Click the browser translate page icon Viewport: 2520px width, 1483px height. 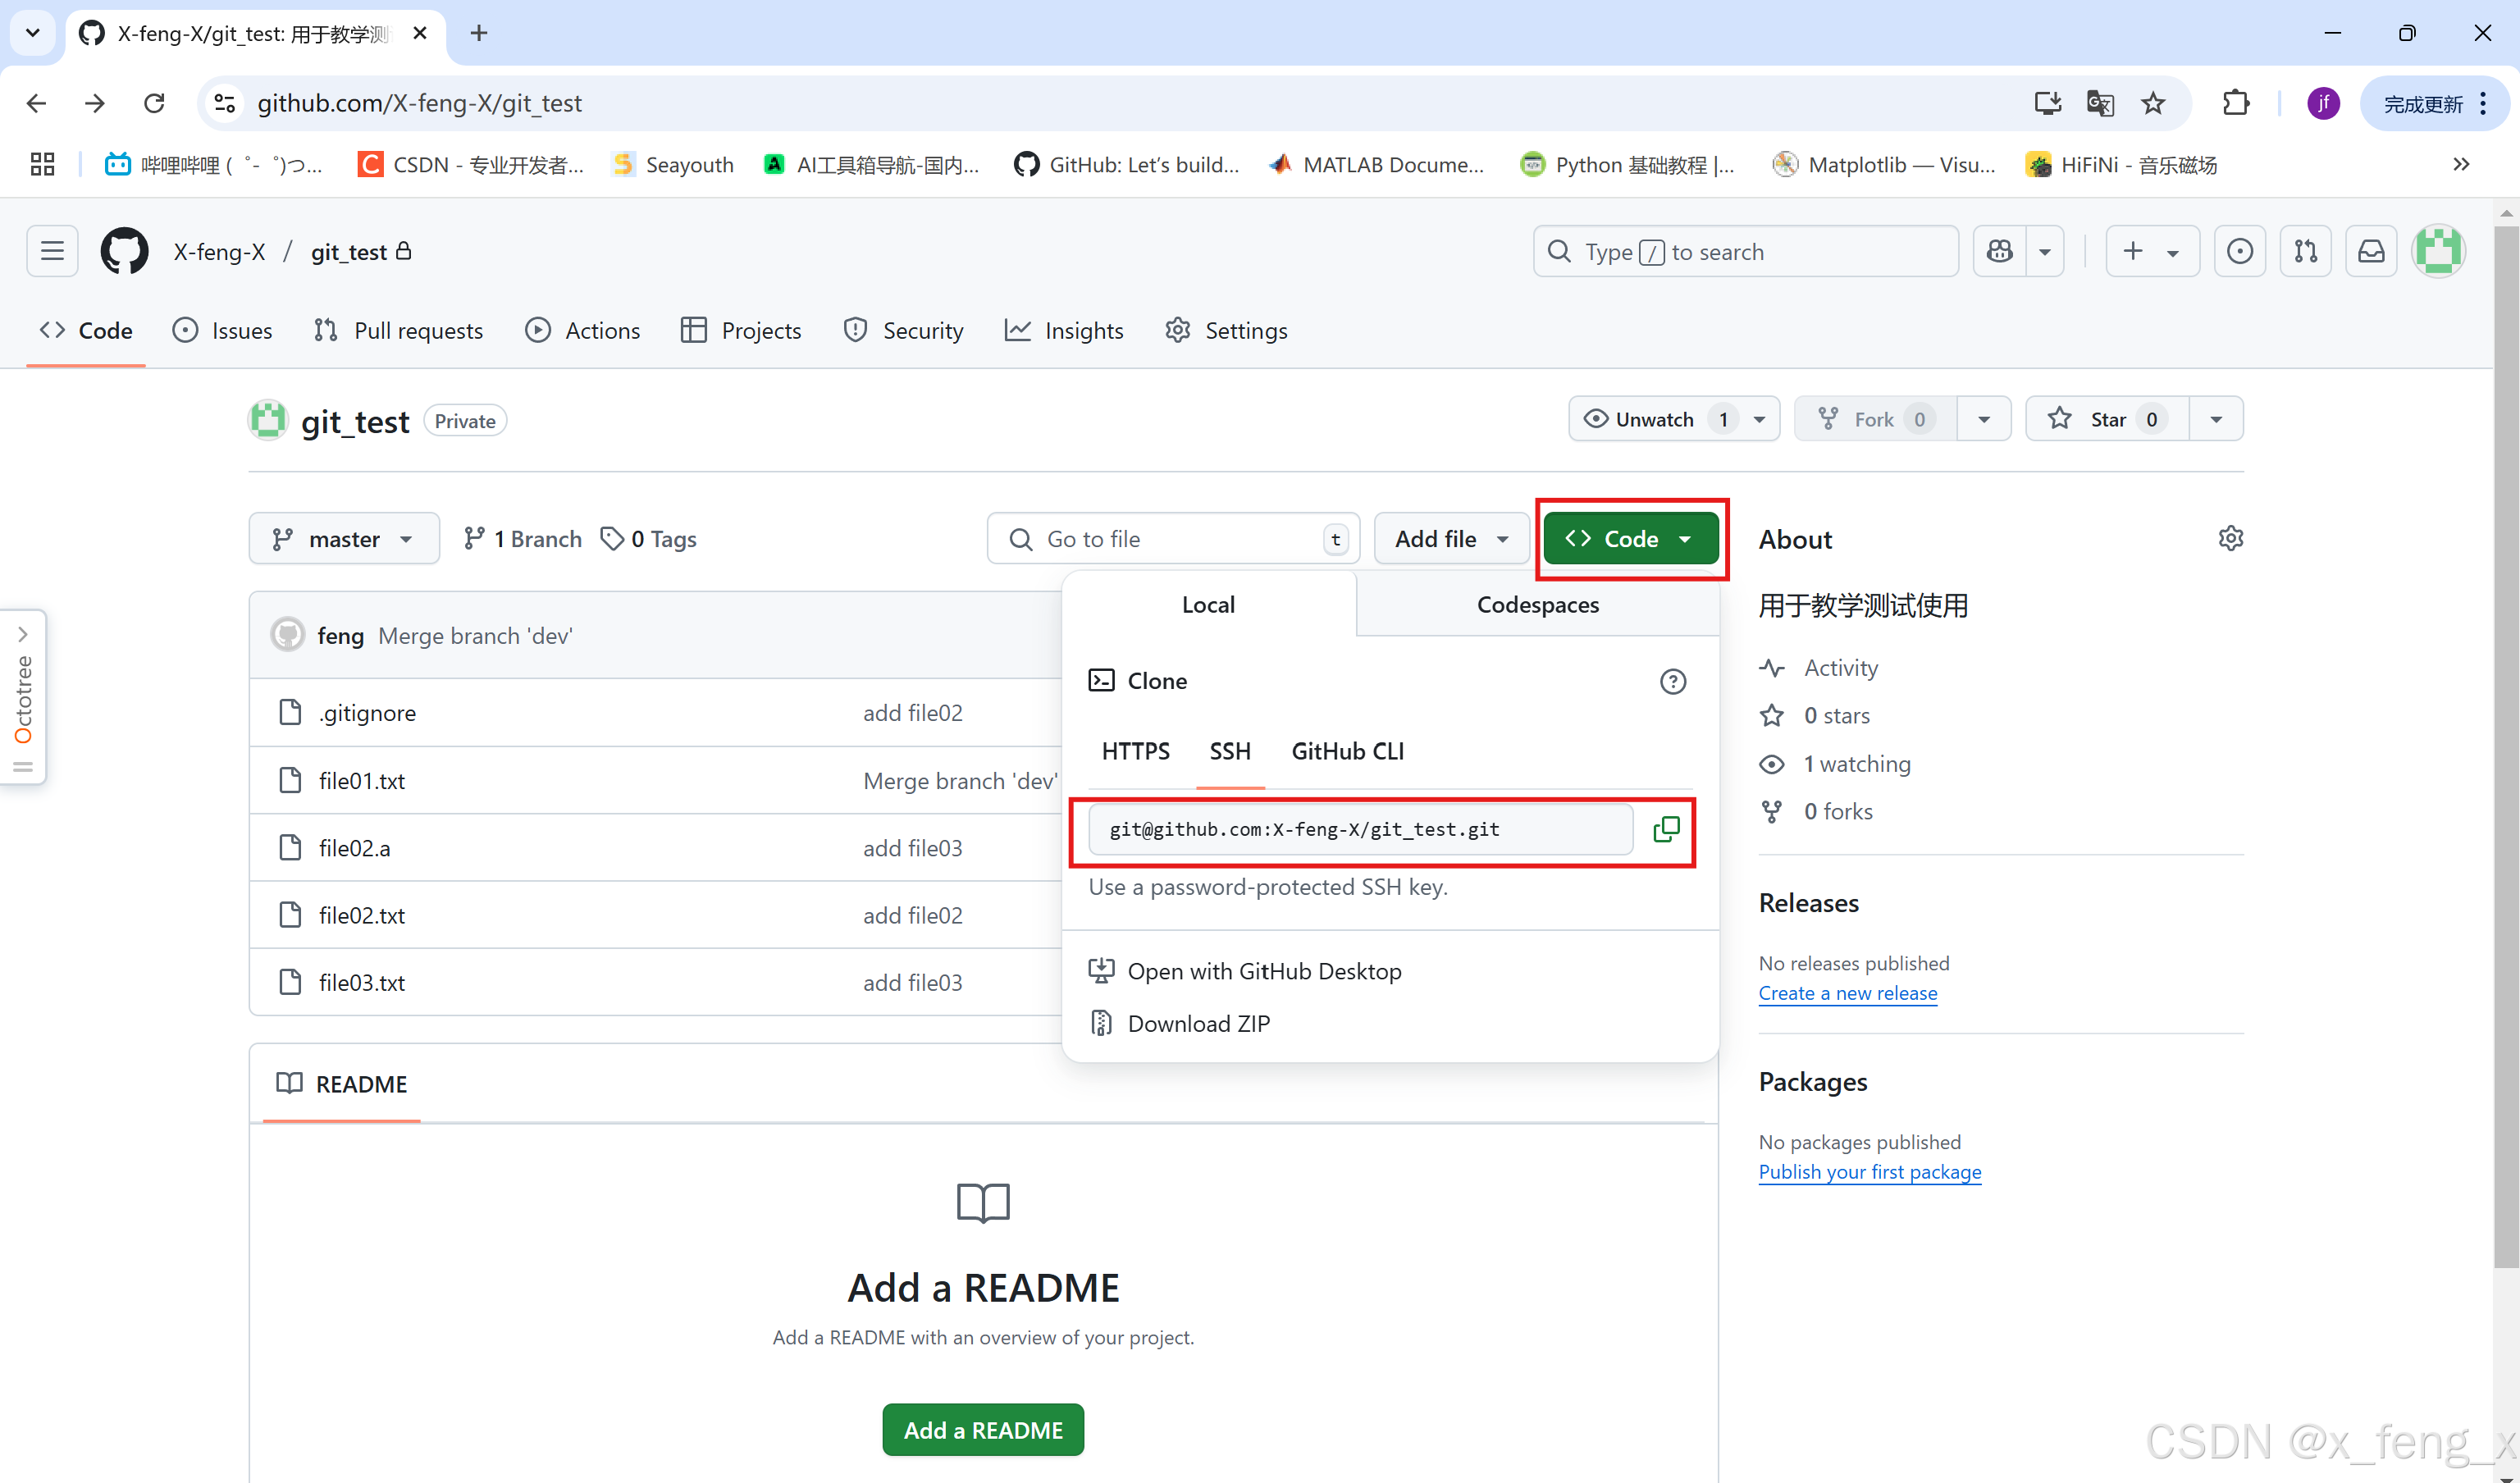[2100, 103]
